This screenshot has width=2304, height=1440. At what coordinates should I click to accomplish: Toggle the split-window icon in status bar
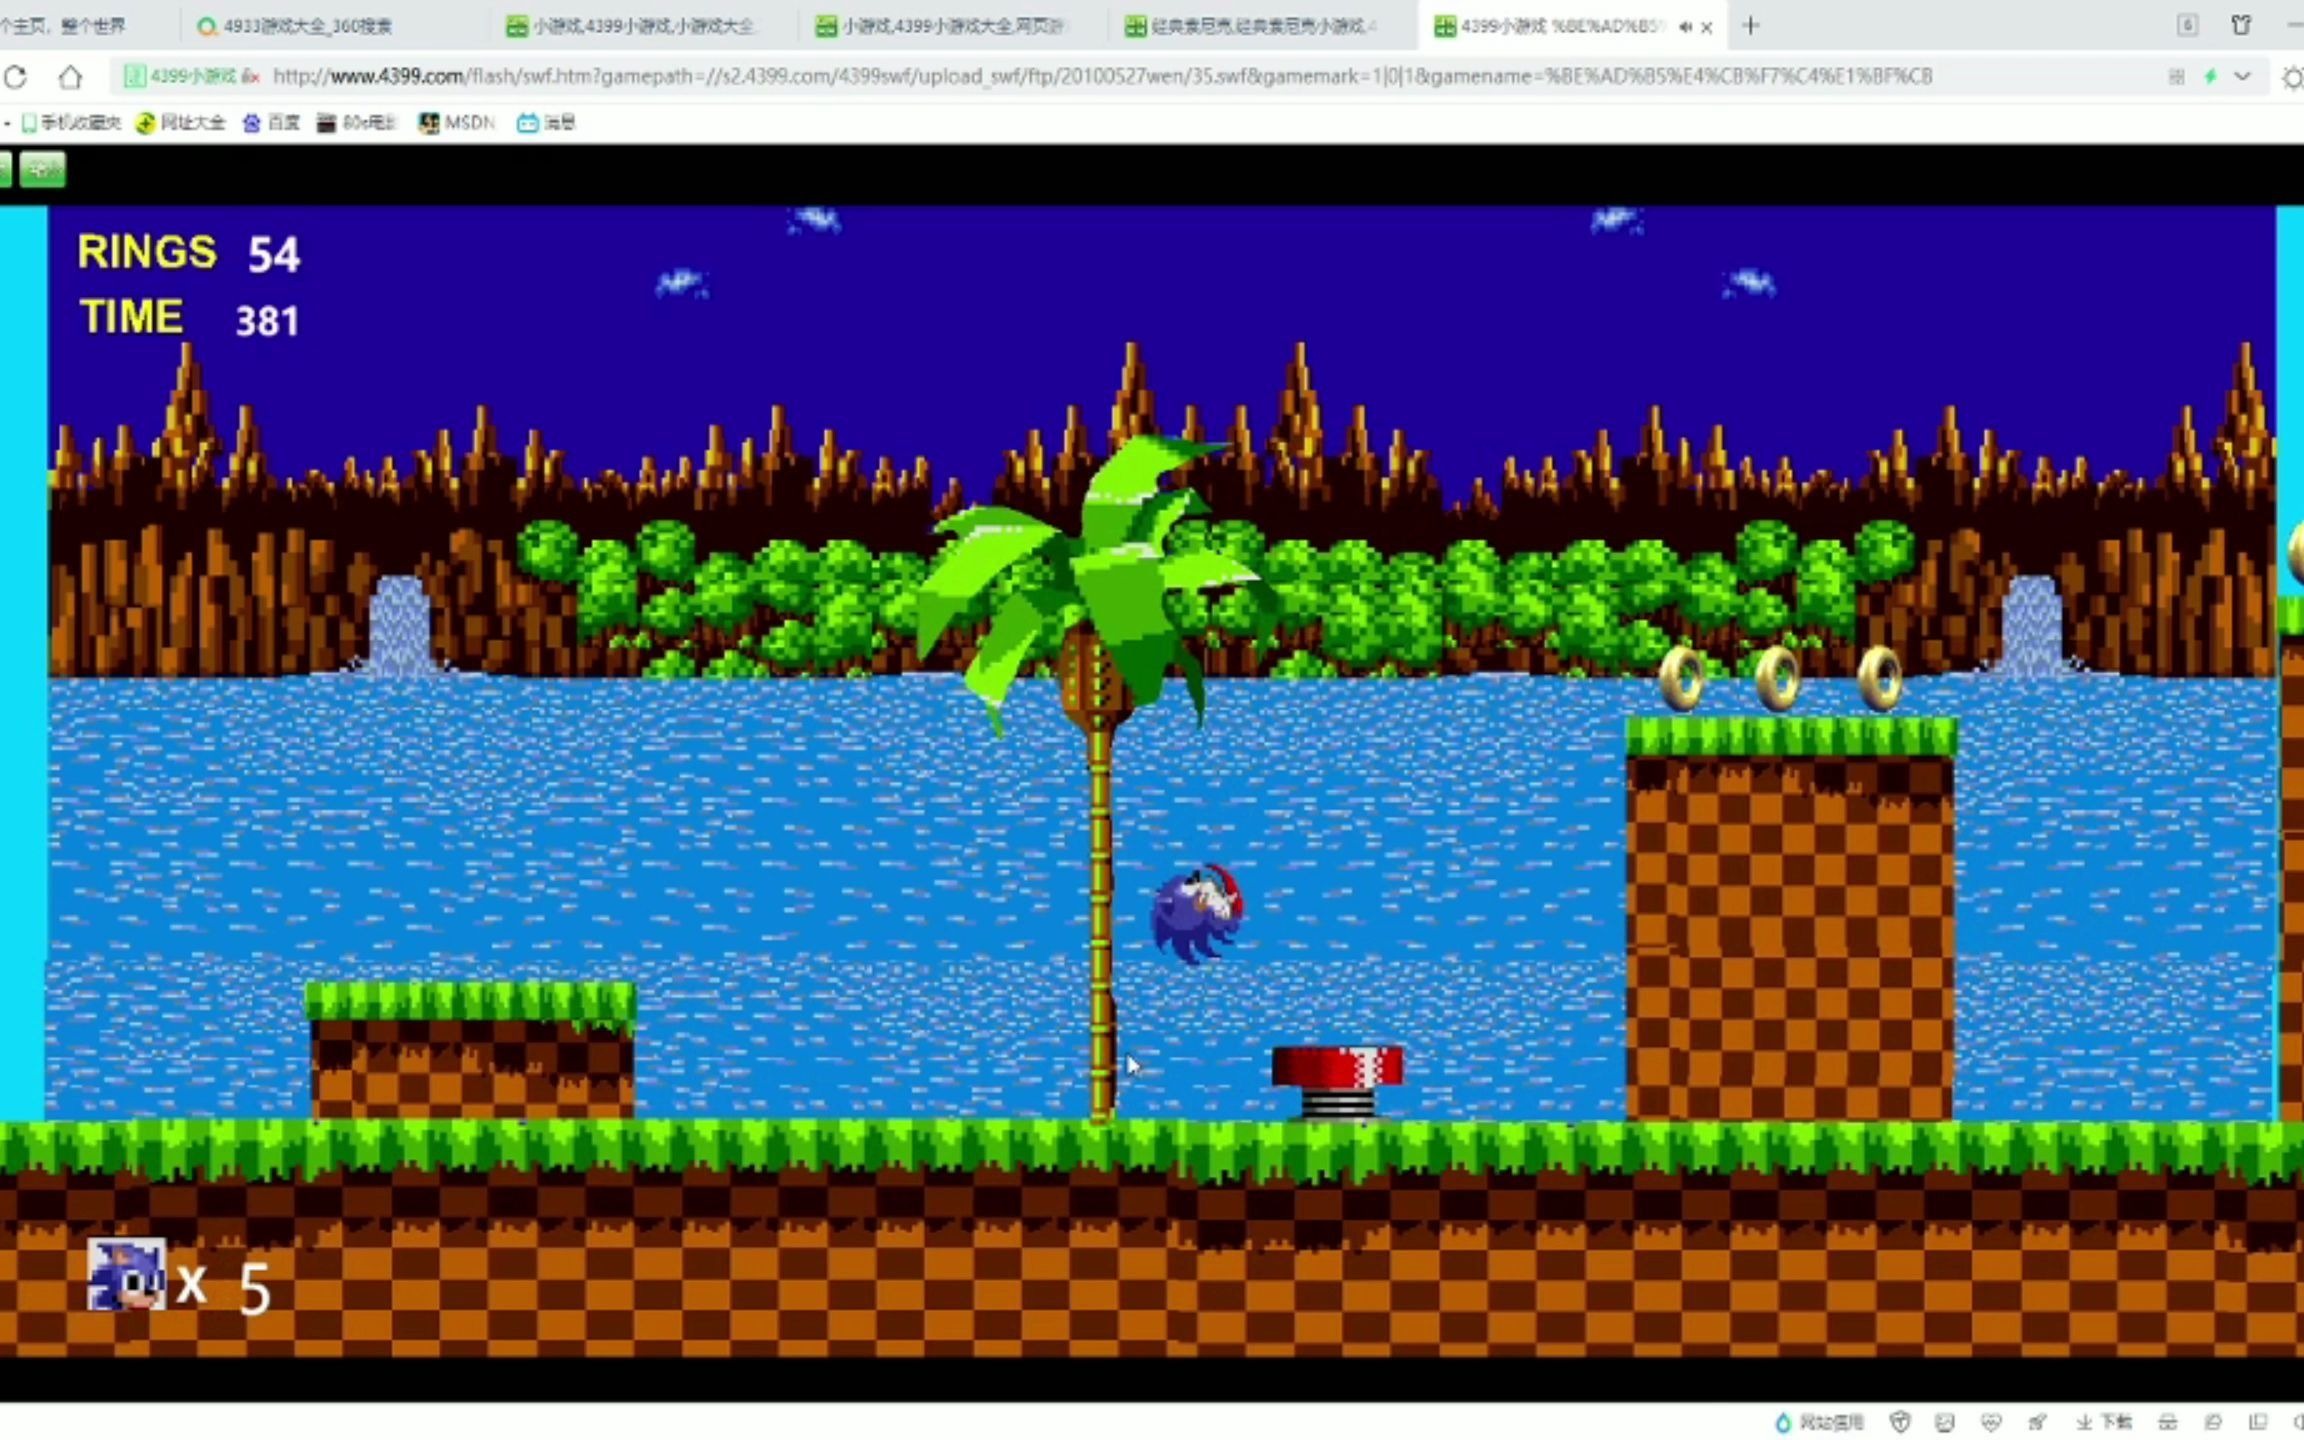(x=2258, y=1422)
